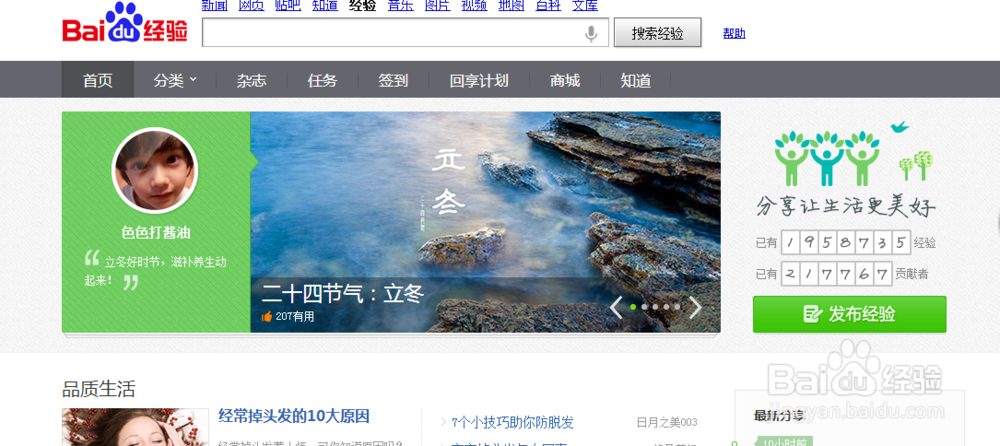Click the microphone voice search icon
This screenshot has width=1000, height=446.
(x=591, y=33)
